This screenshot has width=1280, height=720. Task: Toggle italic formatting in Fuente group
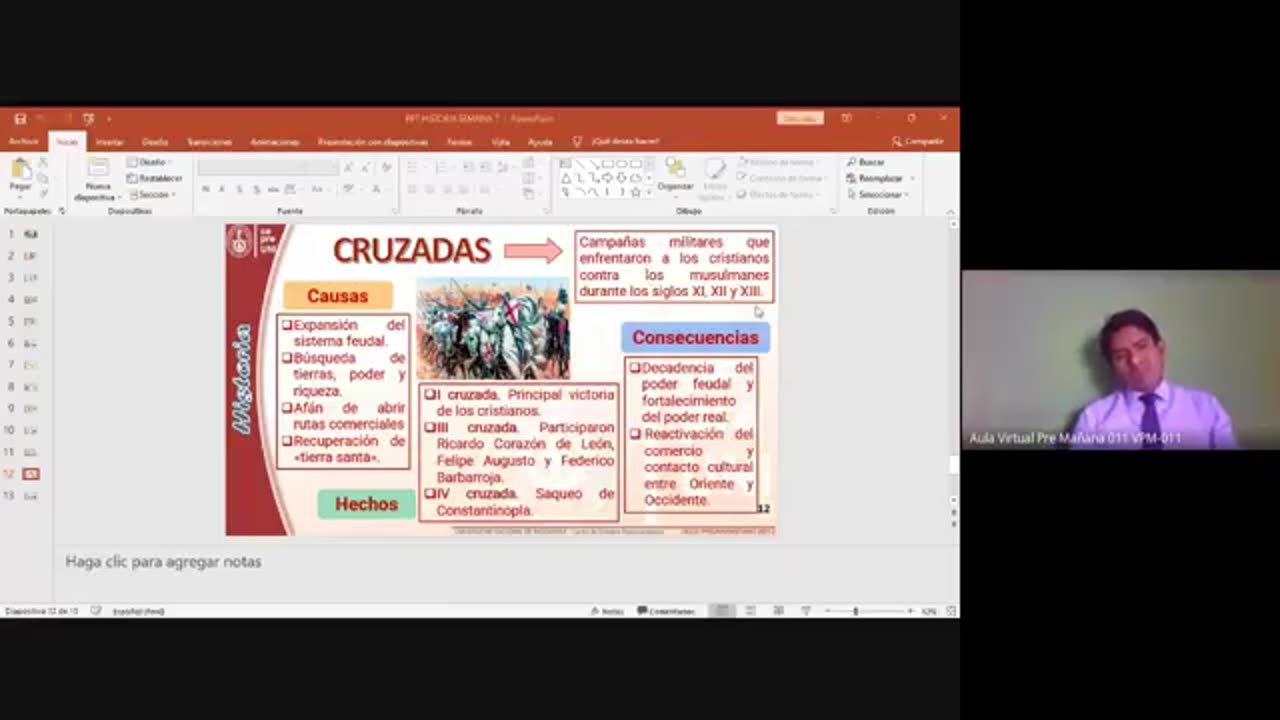coord(222,189)
